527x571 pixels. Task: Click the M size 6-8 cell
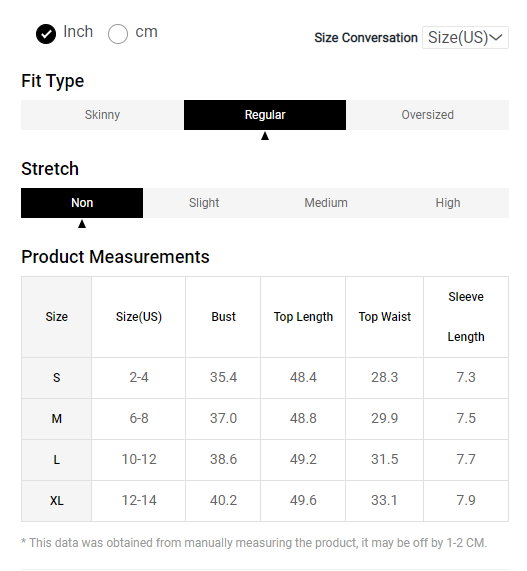click(139, 418)
